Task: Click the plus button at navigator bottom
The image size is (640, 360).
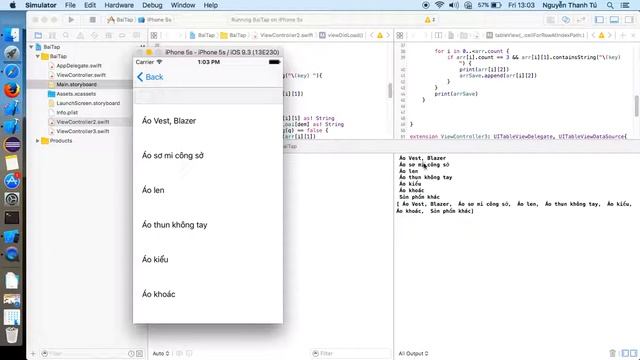Action: click(33, 353)
